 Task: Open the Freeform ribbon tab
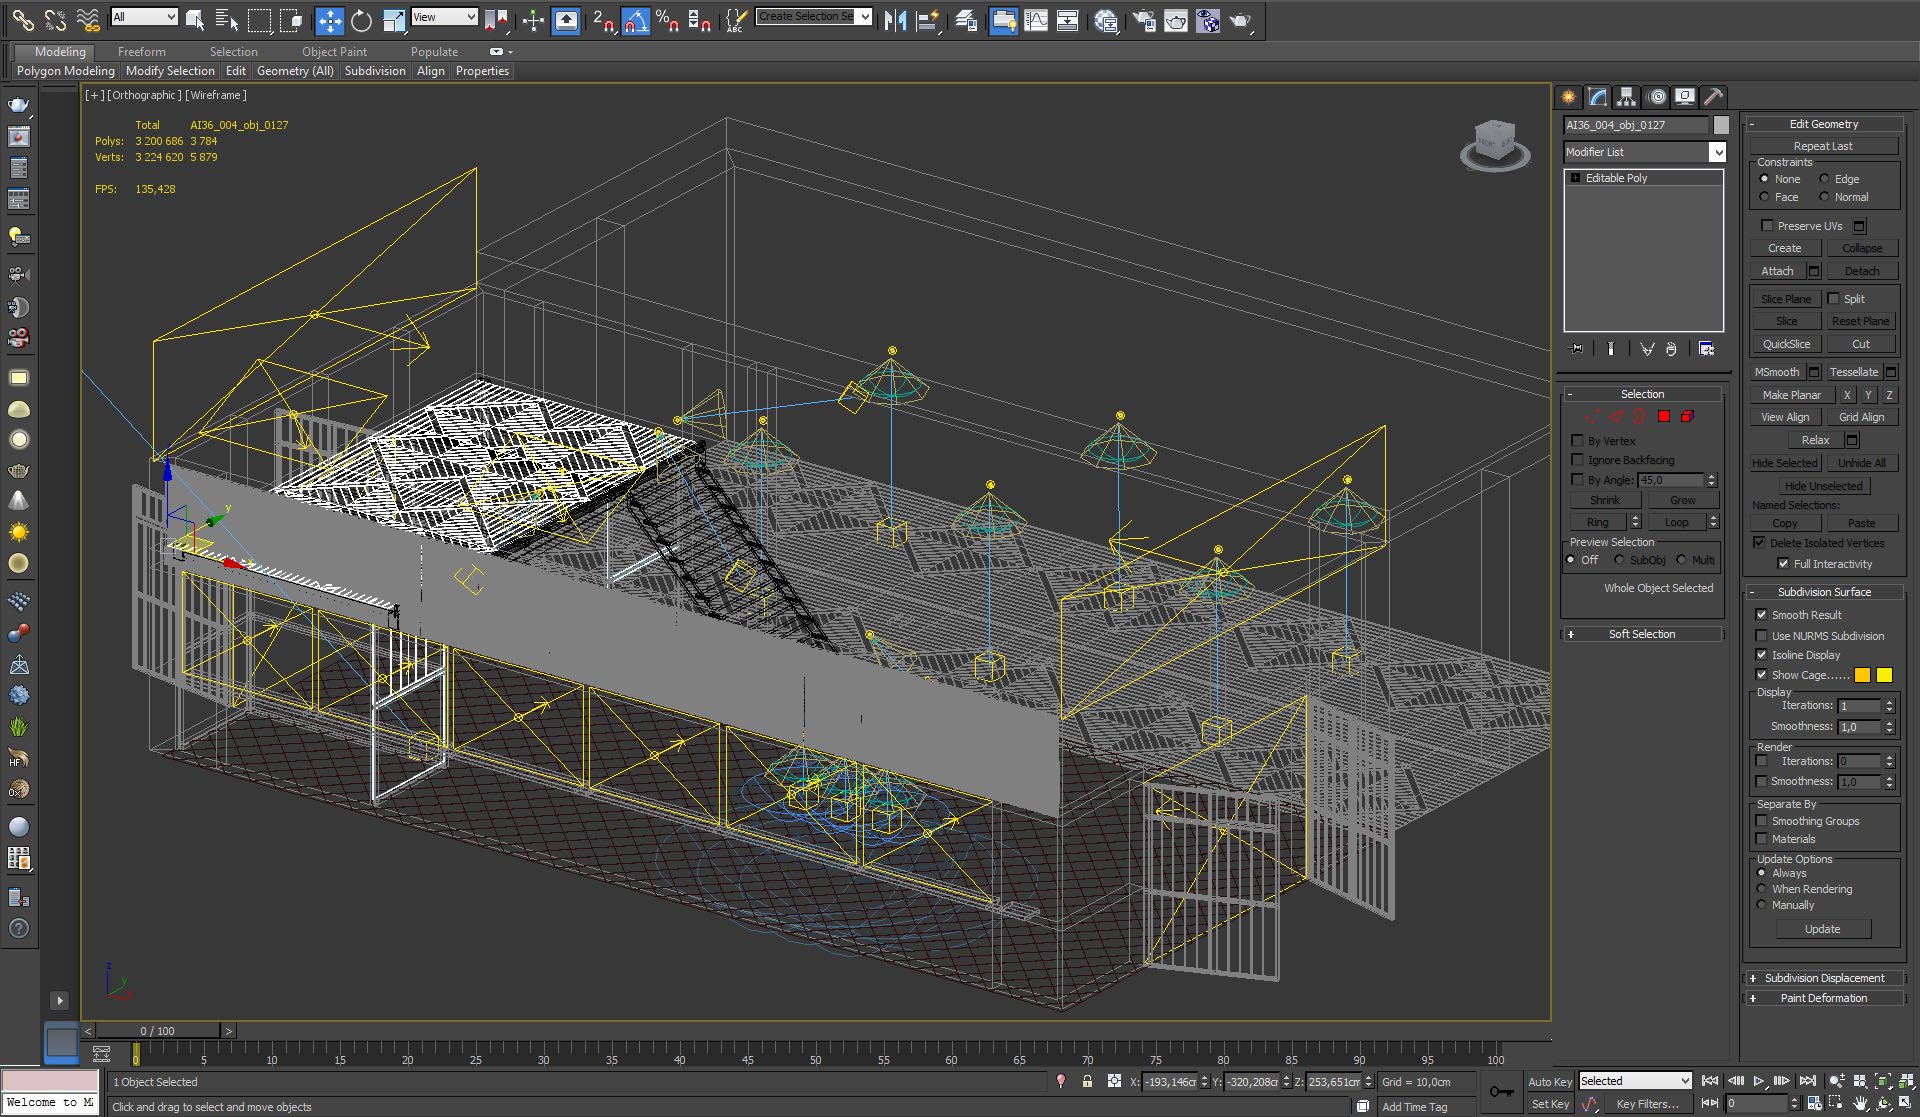[x=142, y=52]
